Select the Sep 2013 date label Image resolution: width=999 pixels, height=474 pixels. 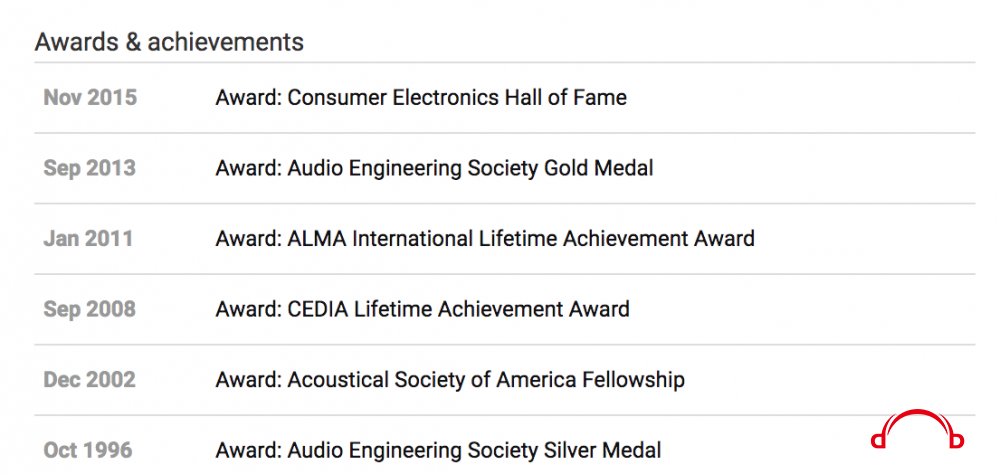coord(89,168)
